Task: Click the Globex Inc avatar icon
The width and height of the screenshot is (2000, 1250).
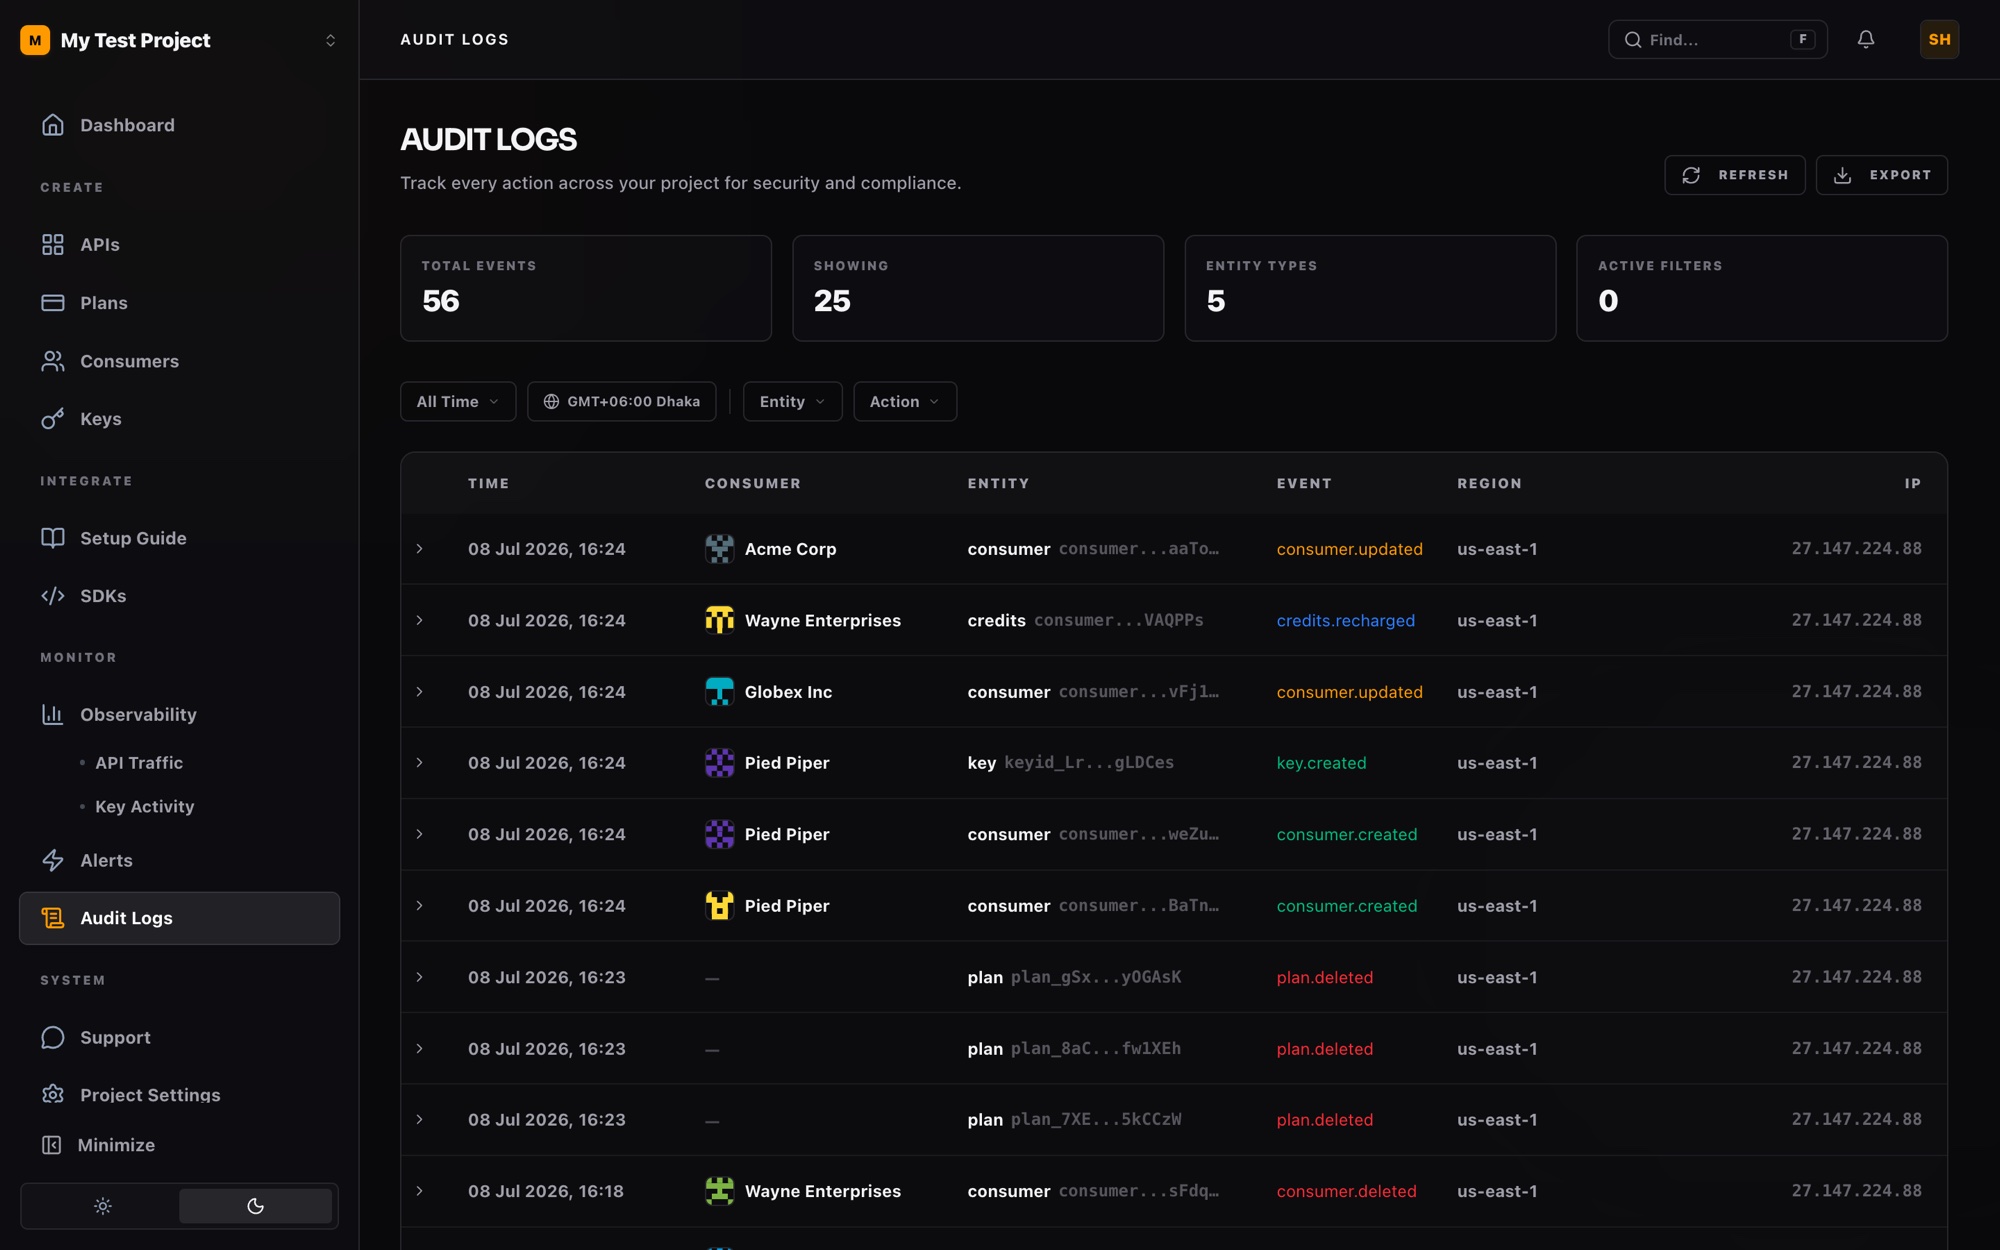Action: [719, 692]
